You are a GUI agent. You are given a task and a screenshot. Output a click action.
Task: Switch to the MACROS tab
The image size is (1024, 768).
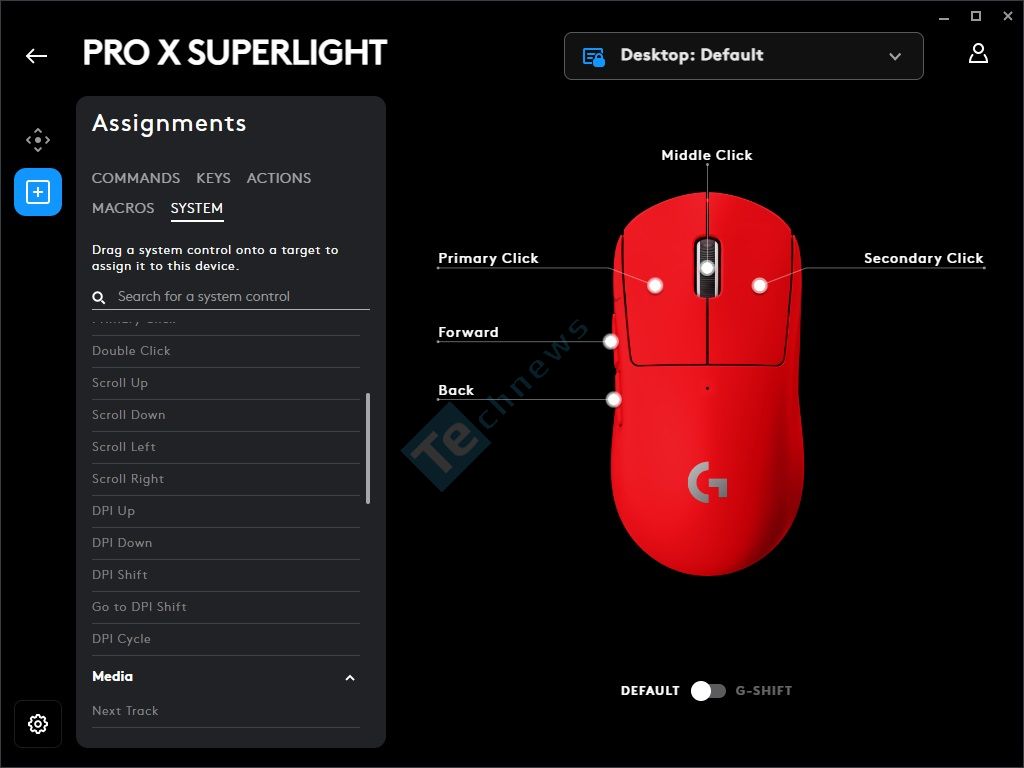click(123, 208)
